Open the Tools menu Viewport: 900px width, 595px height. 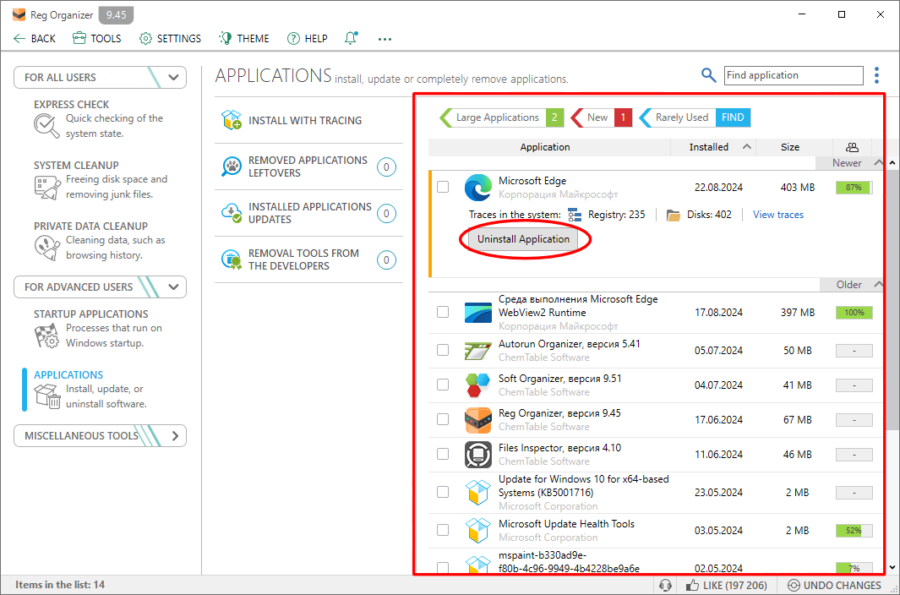click(x=96, y=38)
